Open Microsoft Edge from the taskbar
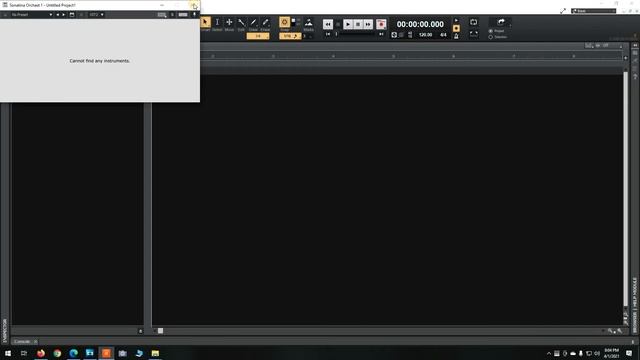 click(73, 353)
